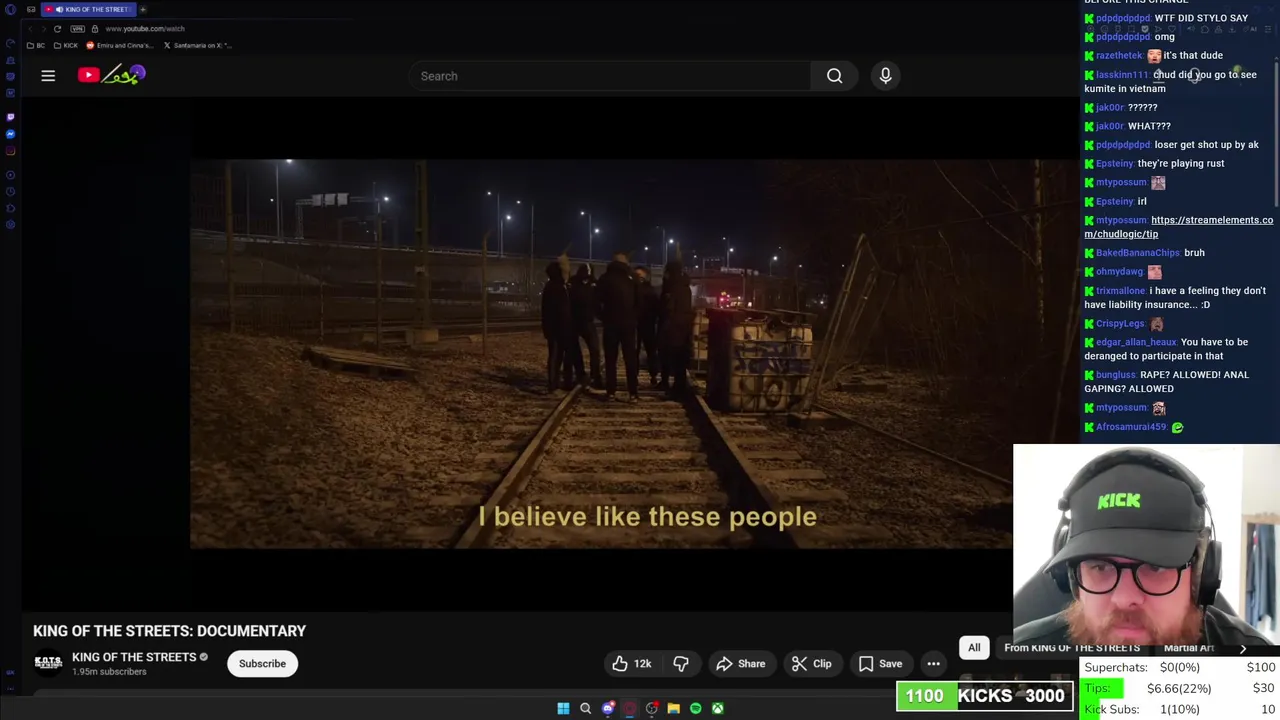Open Spotify from the taskbar
Image resolution: width=1280 pixels, height=720 pixels.
695,708
